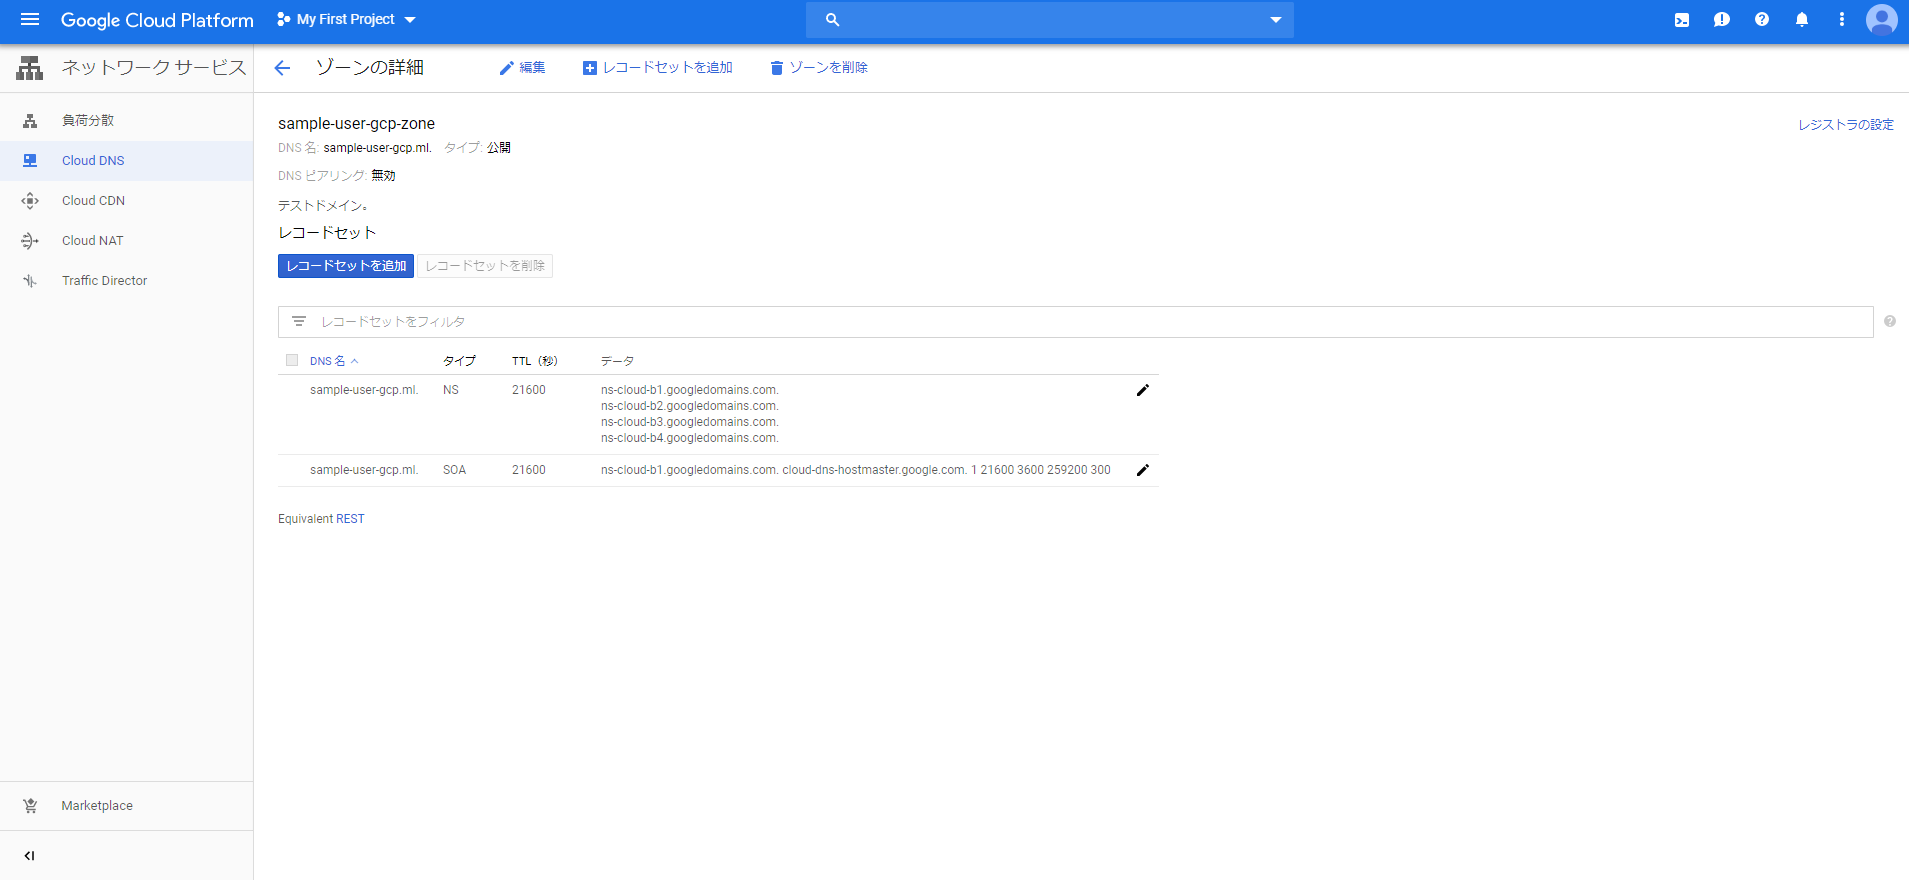
Task: Toggle the select-all records checkbox
Action: (x=292, y=360)
